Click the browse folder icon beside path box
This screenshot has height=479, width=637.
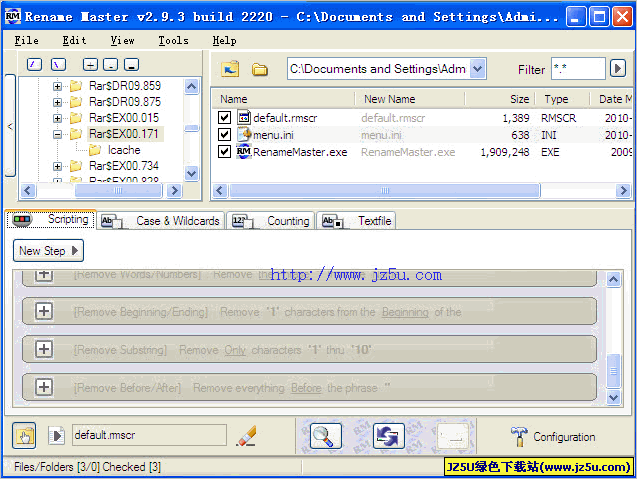click(260, 69)
